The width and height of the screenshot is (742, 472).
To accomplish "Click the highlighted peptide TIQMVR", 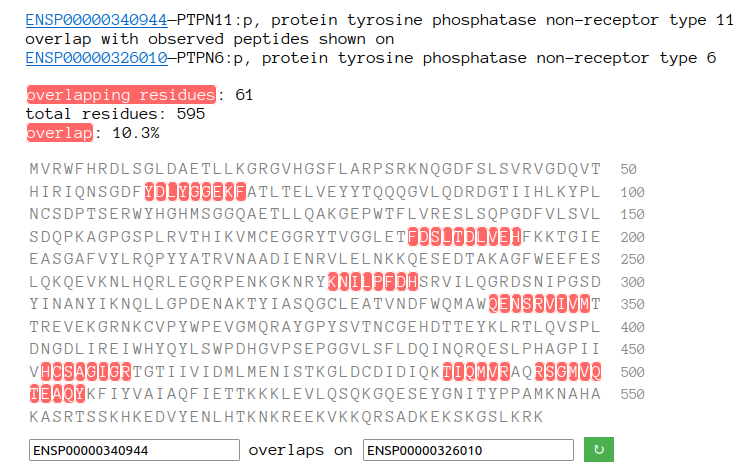I will point(476,372).
